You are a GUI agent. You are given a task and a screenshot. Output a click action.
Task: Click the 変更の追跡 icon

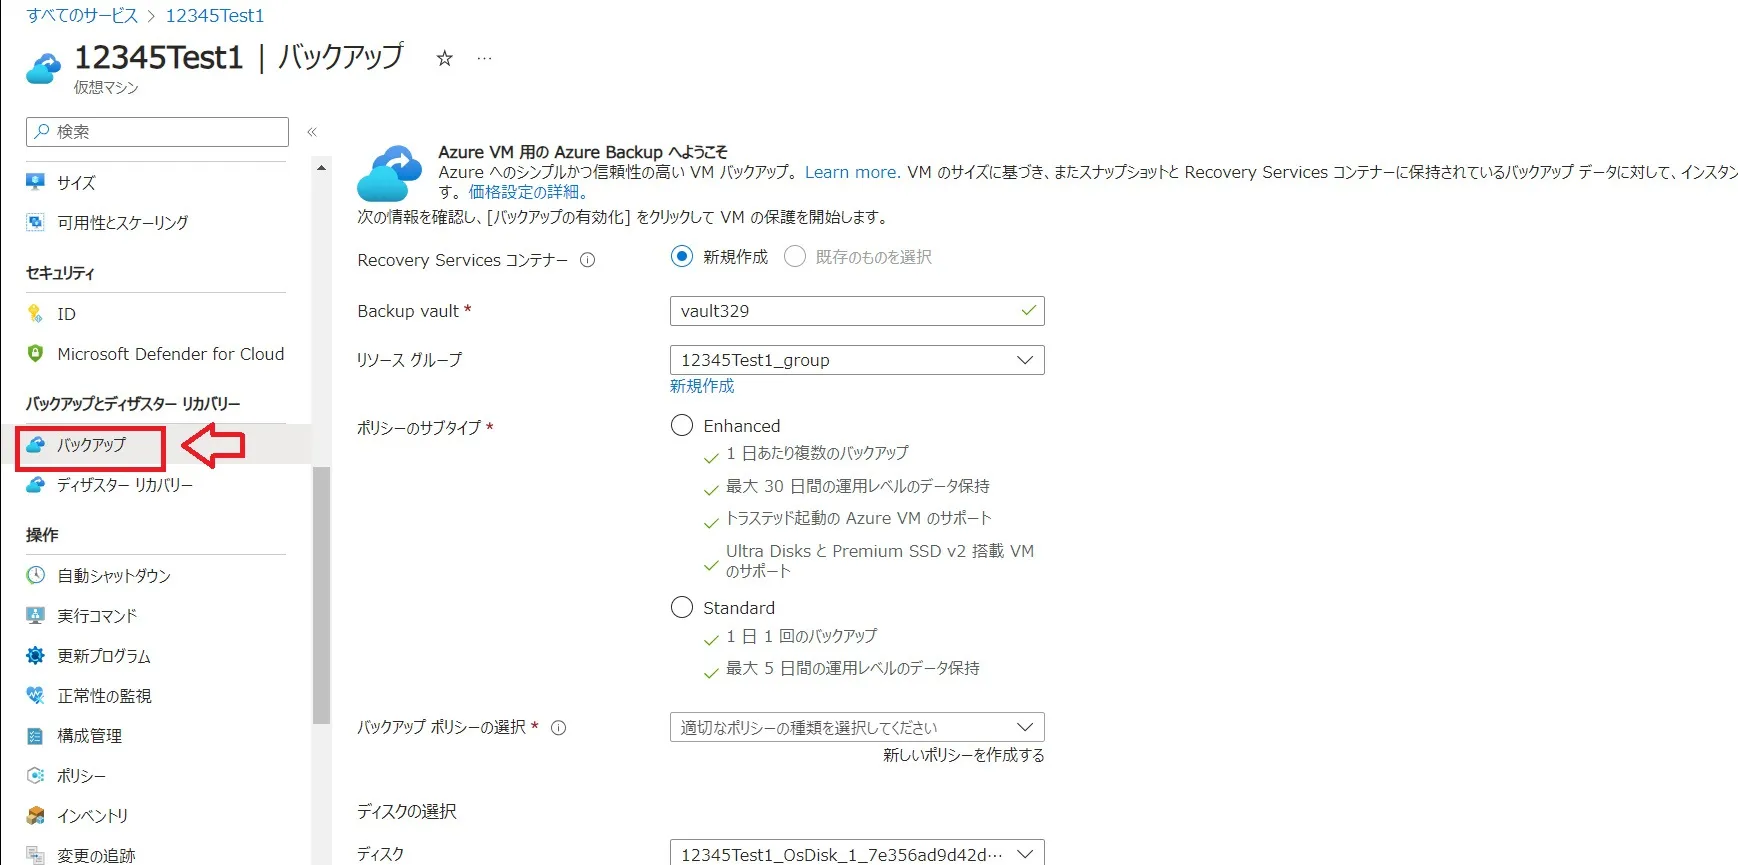pos(36,855)
